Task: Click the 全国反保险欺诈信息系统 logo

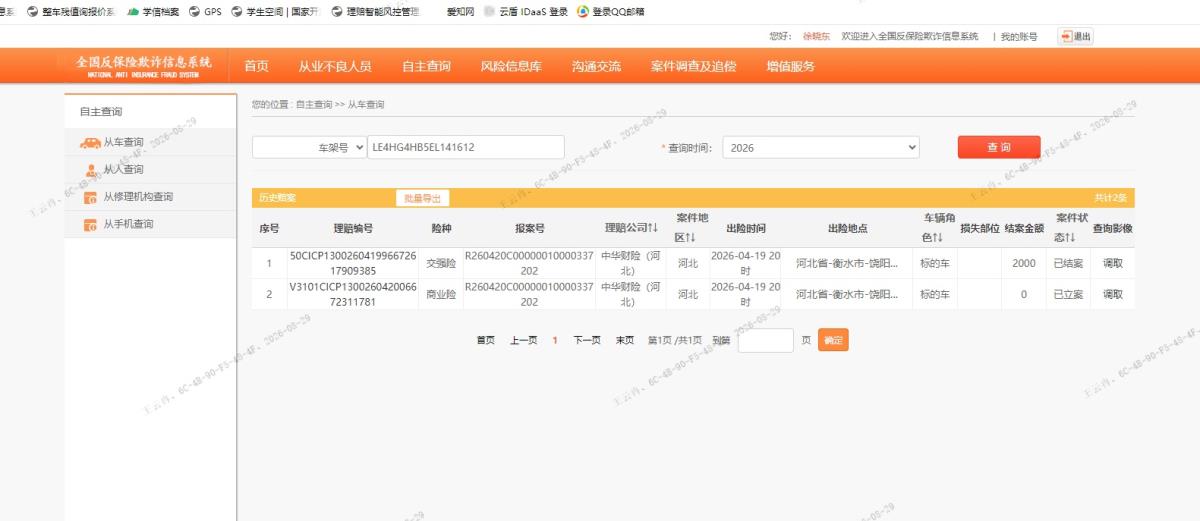Action: click(143, 66)
